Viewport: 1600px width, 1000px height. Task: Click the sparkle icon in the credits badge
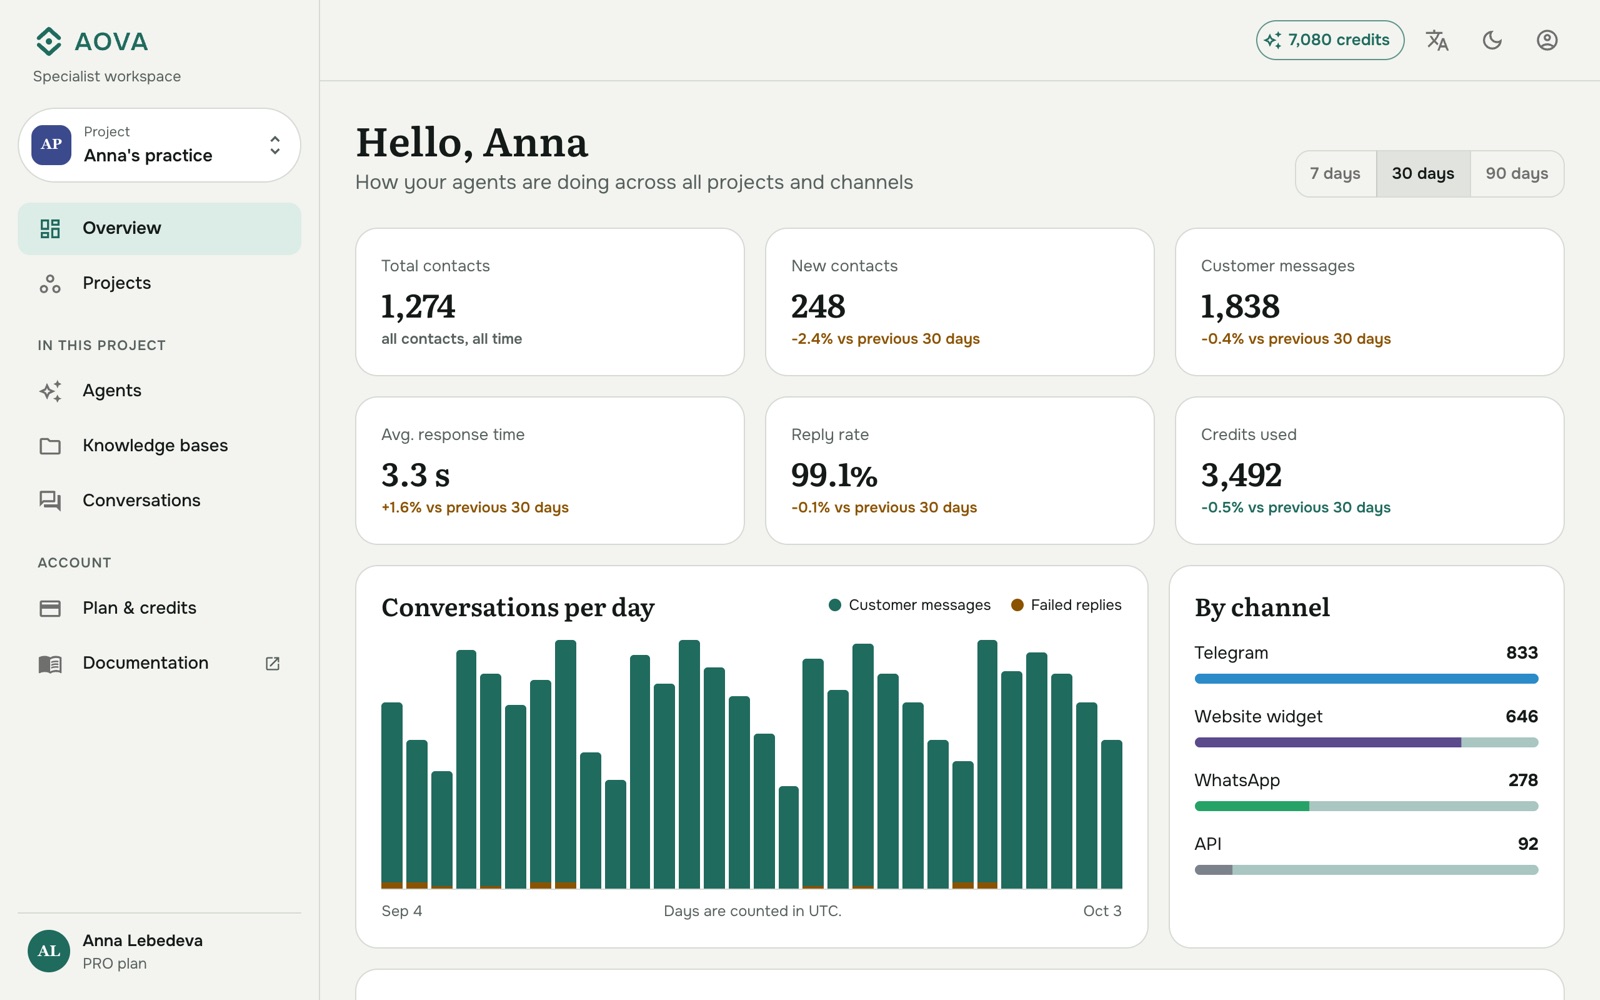[1273, 40]
